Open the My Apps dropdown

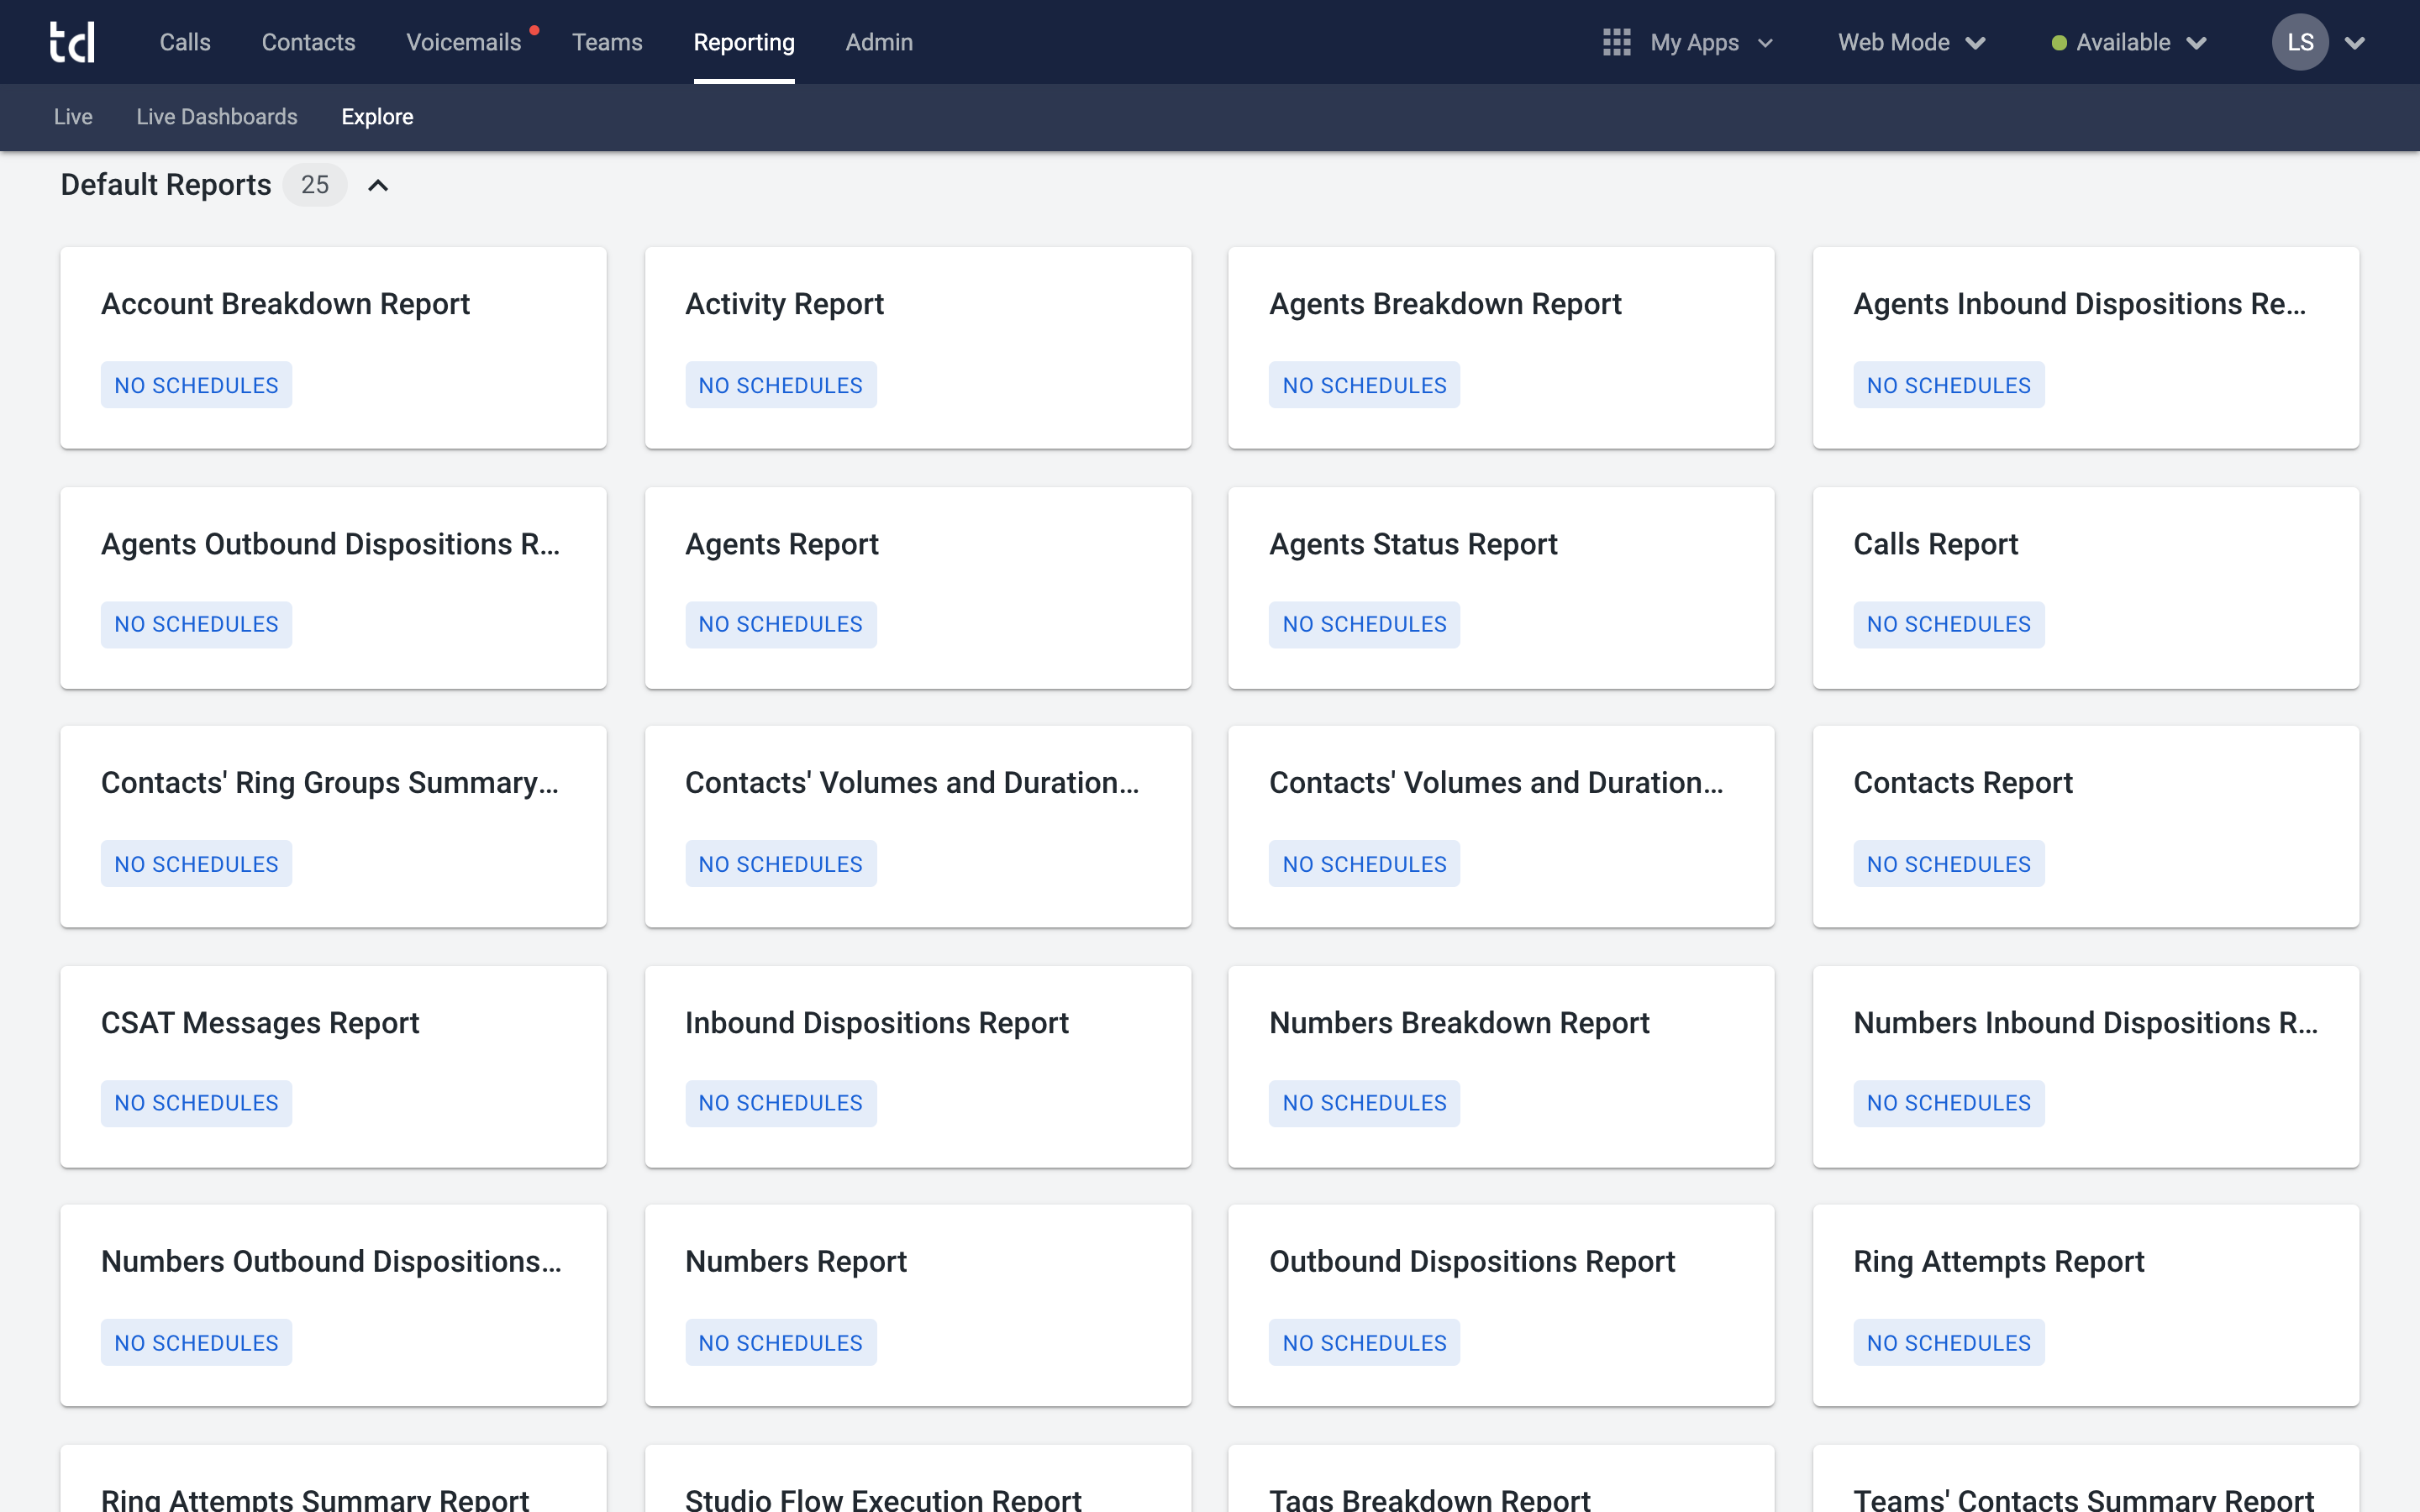pos(1766,43)
